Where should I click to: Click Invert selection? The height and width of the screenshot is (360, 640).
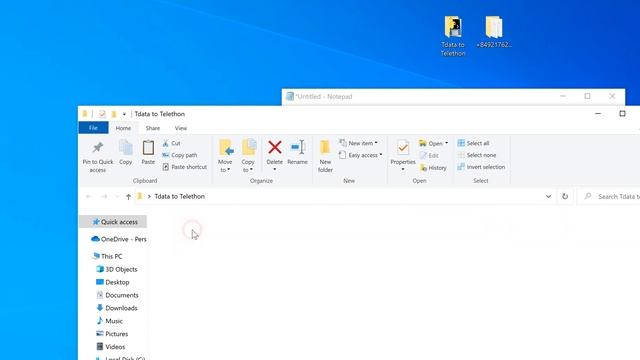tap(481, 167)
